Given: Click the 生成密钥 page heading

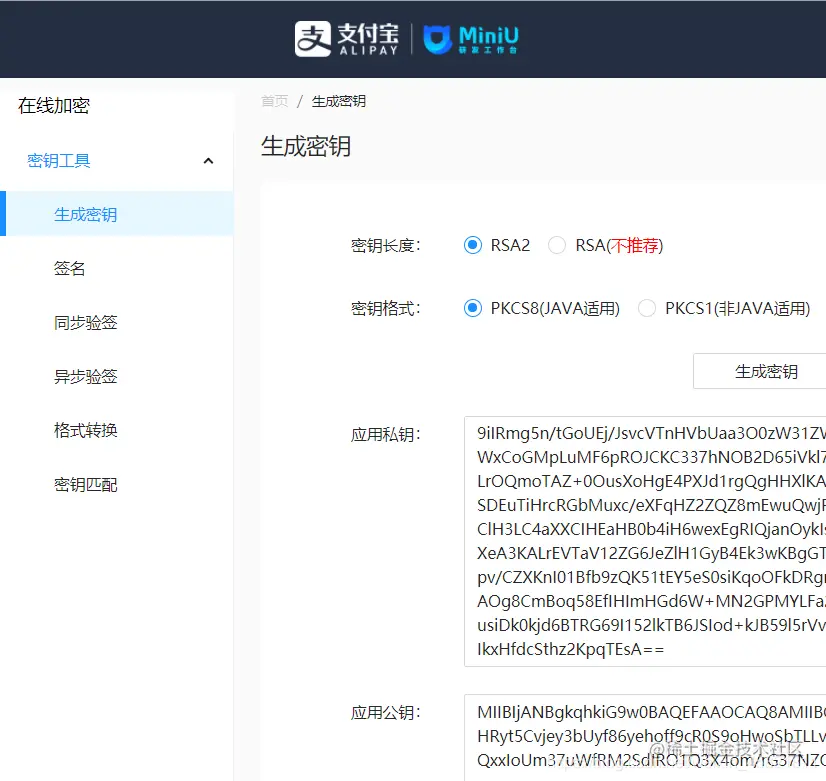Looking at the screenshot, I should point(306,146).
